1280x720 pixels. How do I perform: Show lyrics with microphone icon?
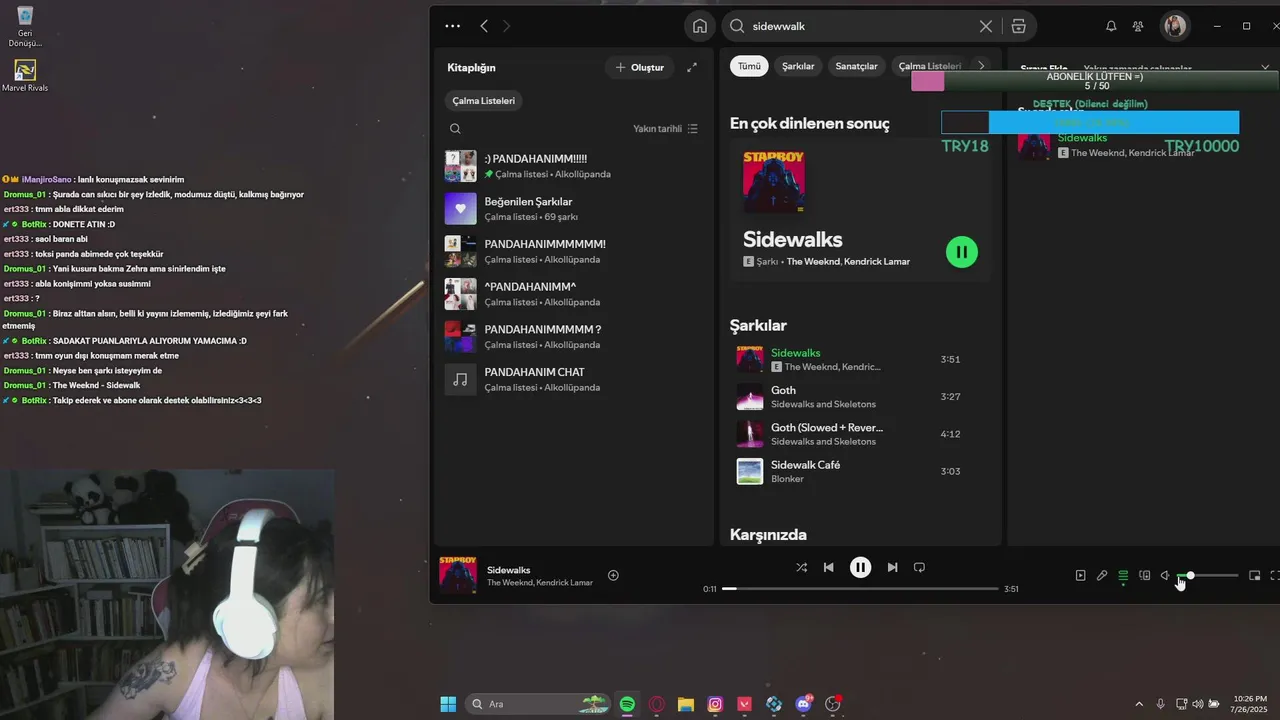(x=1102, y=575)
